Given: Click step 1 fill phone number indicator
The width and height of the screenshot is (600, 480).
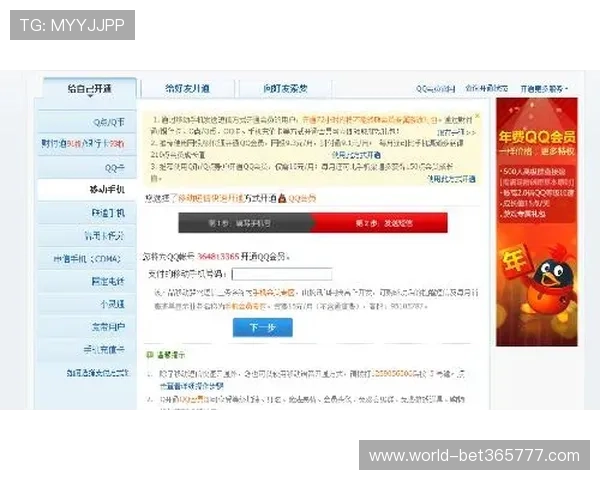Looking at the screenshot, I should click(245, 223).
